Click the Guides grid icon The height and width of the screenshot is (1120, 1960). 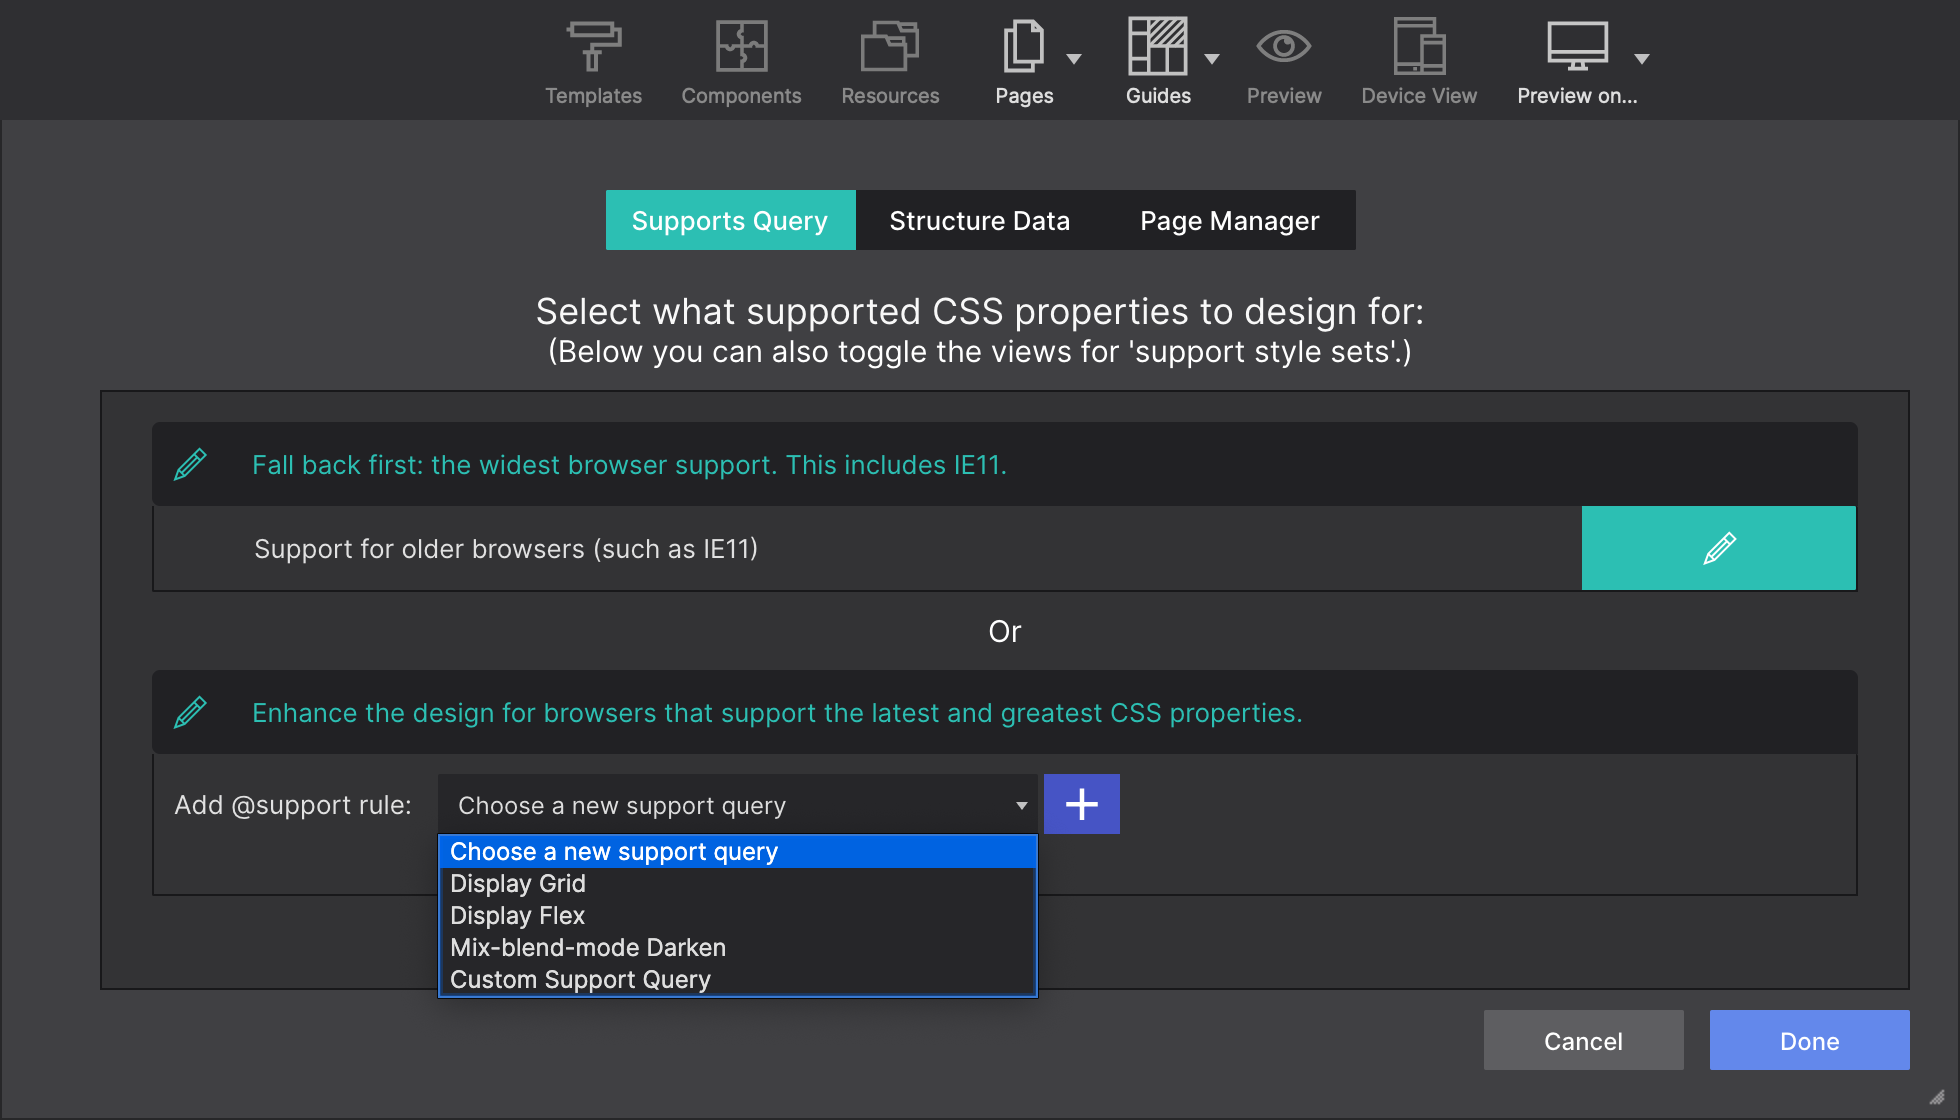click(x=1158, y=46)
